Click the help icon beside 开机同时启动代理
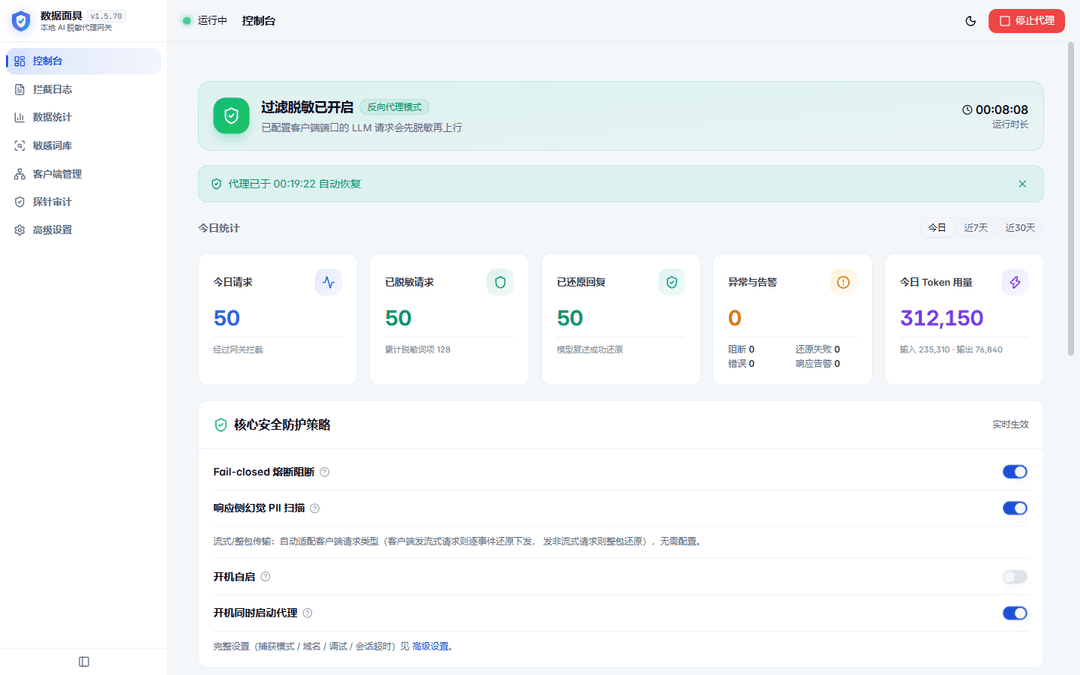The height and width of the screenshot is (675, 1080). pos(307,613)
